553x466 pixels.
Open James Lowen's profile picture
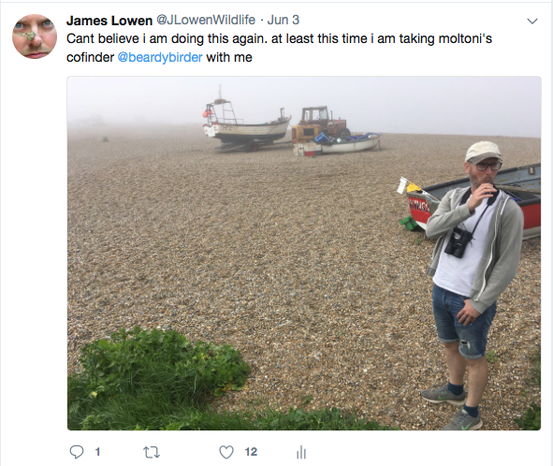(x=34, y=36)
